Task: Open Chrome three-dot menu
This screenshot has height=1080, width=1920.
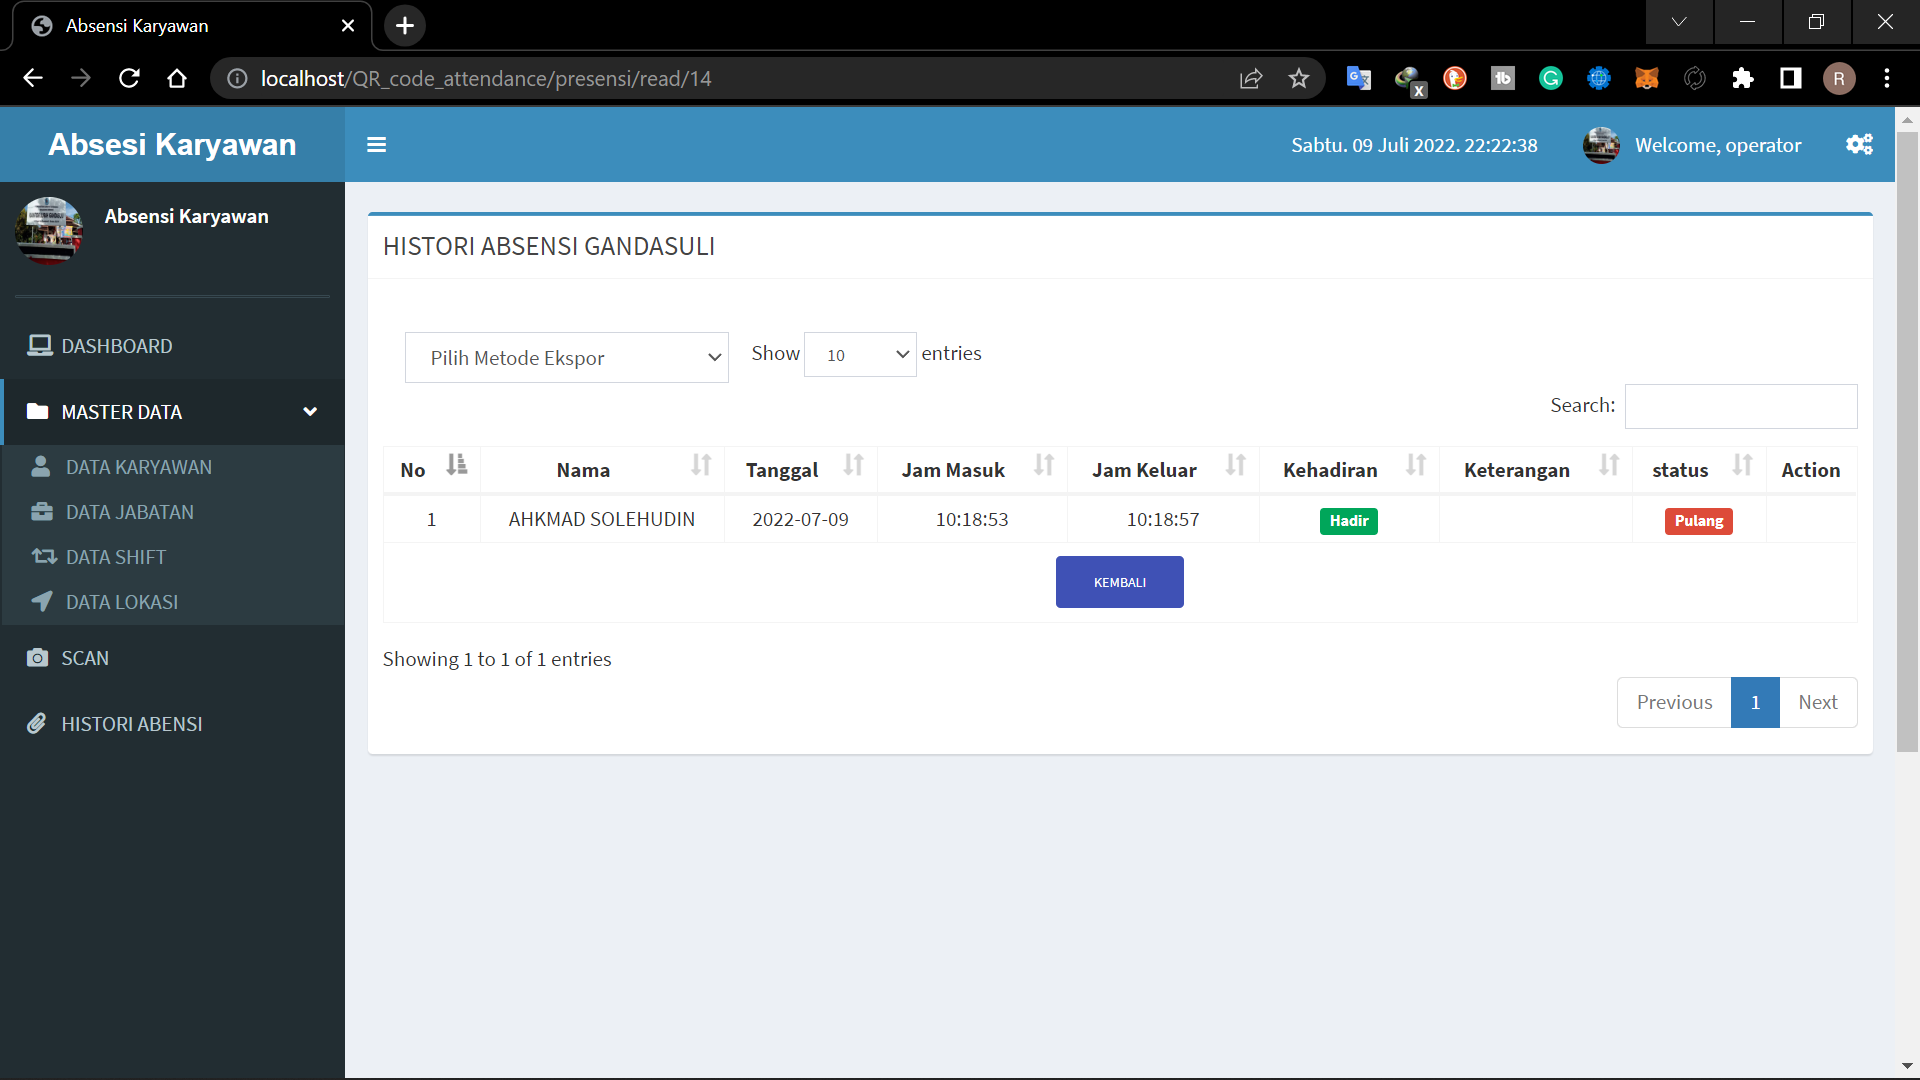Action: pyautogui.click(x=1887, y=78)
